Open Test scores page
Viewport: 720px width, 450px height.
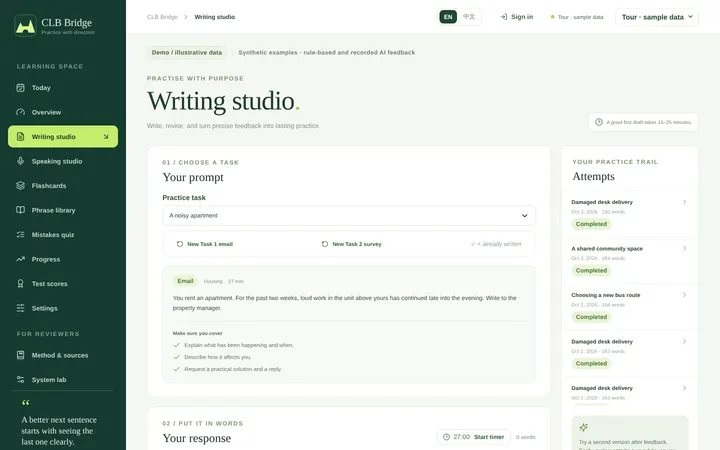63,284
